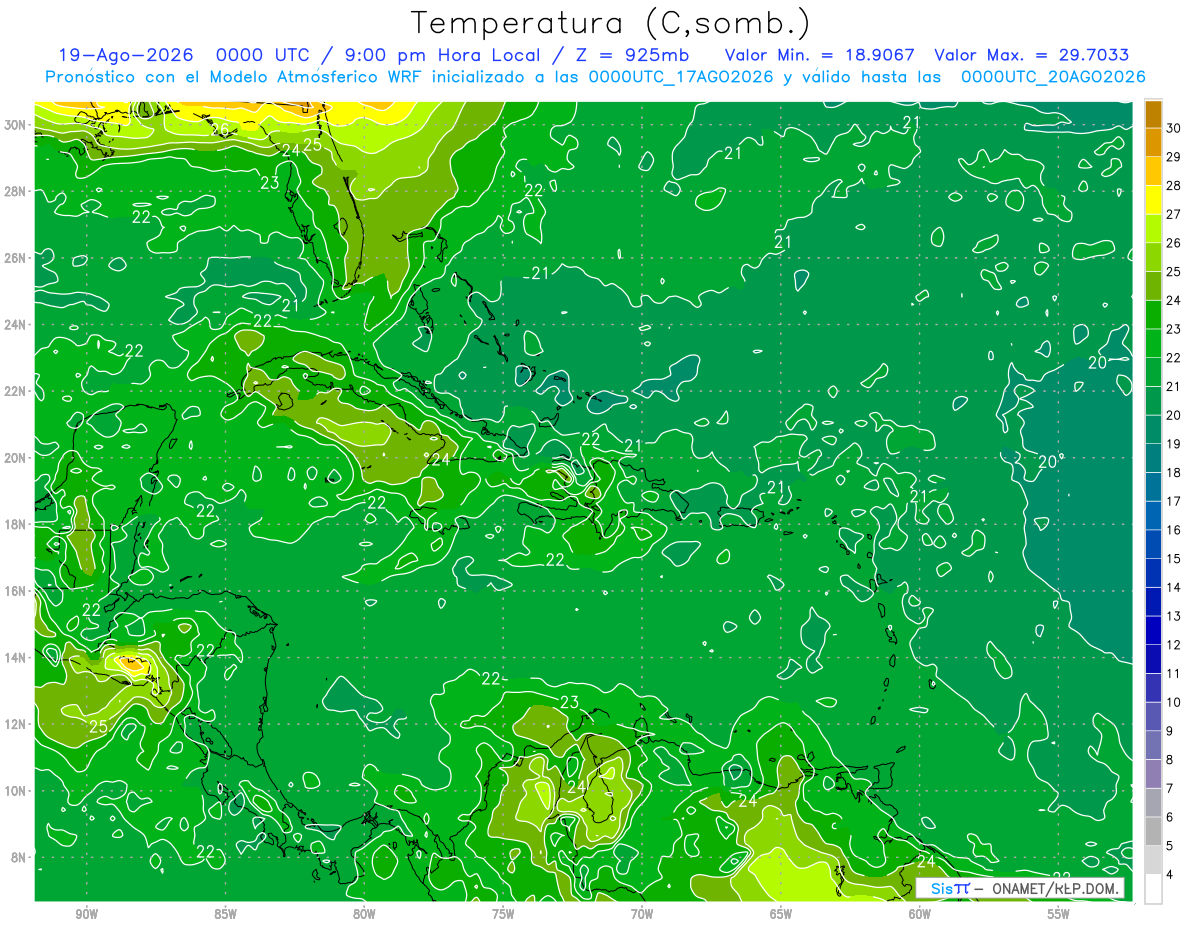Click the valid-until stamp "0000UTC_20AGO2026"
Screen dimensions: 1200x927
(x=1053, y=77)
